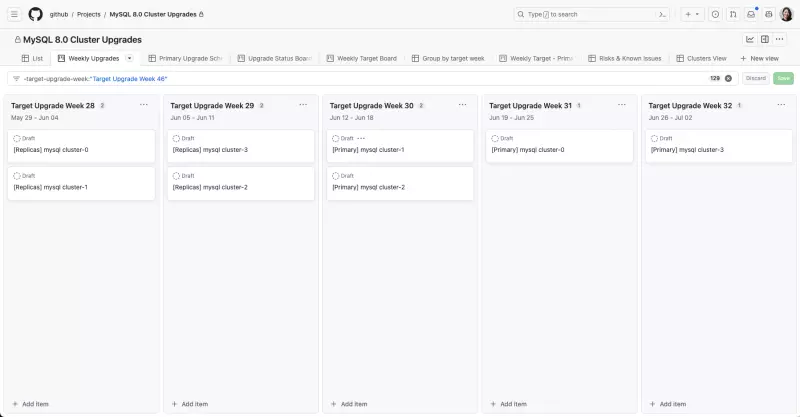Open [Replicas] mysql cluster-1 card
Screen dimensions: 800x417
[81, 183]
